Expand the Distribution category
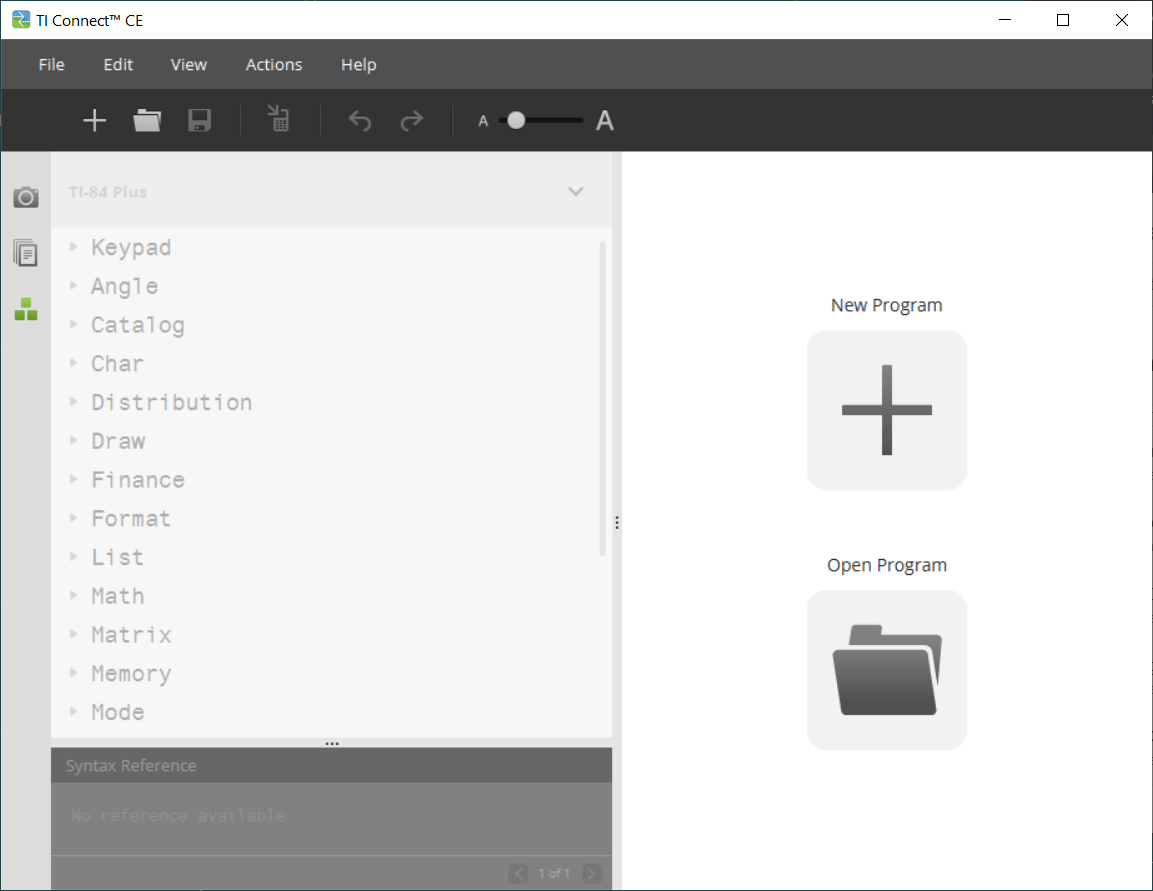1153x891 pixels. (x=74, y=402)
